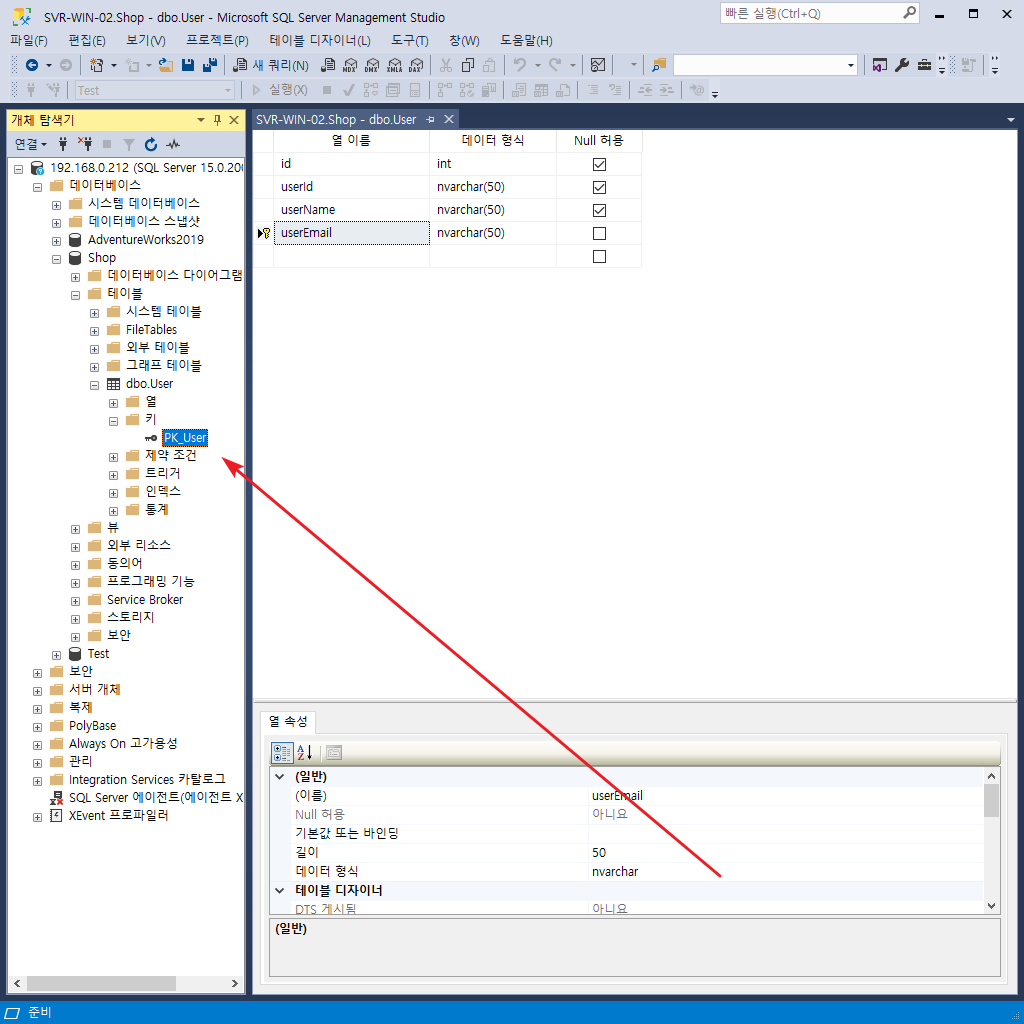Switch to categorized view in 열 속성
The height and width of the screenshot is (1024, 1024).
[282, 753]
